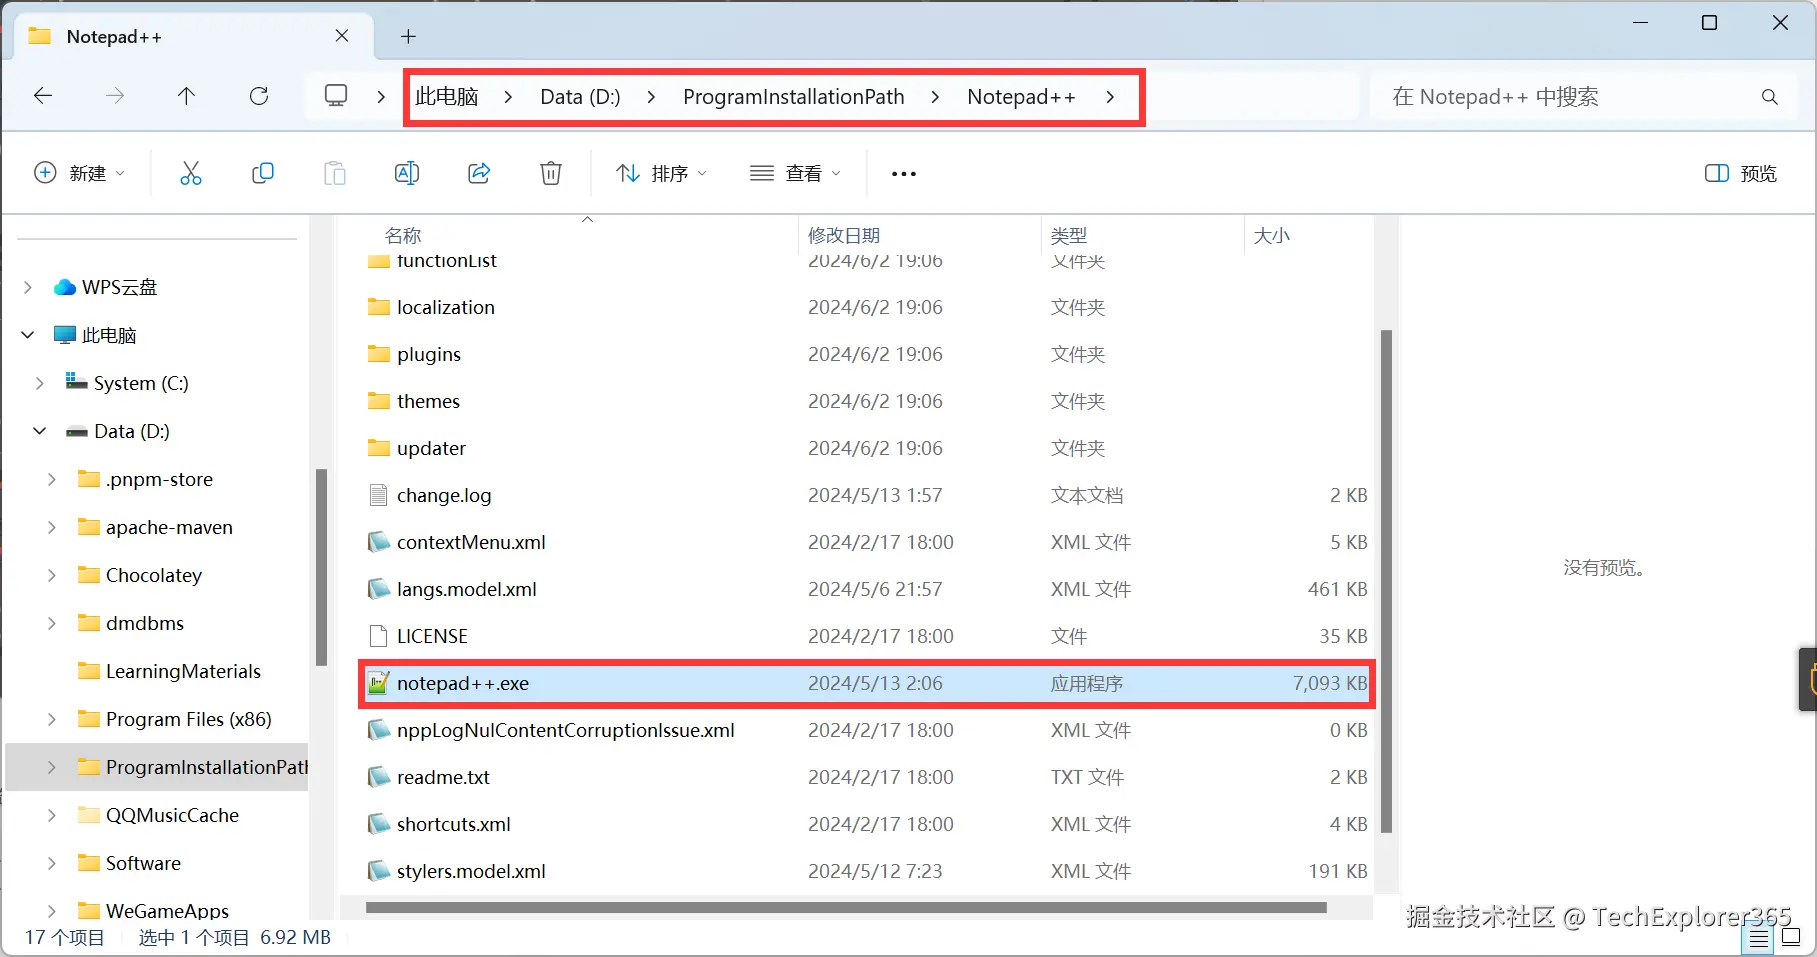Add a new tab with plus button

pyautogui.click(x=408, y=37)
